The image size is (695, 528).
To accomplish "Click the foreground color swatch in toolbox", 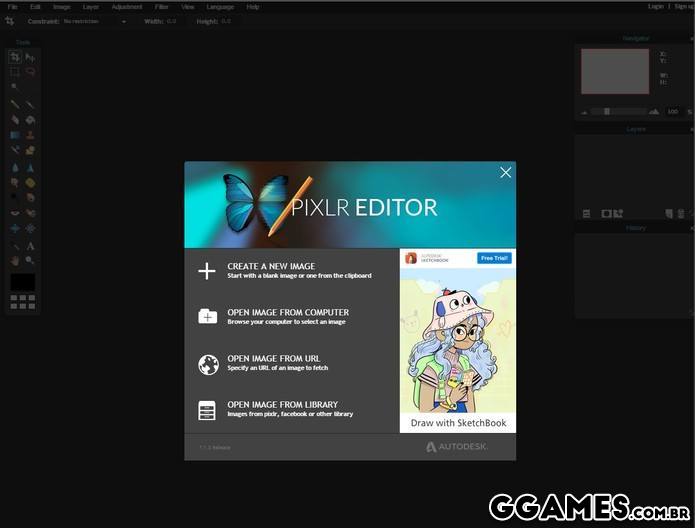I will (x=22, y=283).
